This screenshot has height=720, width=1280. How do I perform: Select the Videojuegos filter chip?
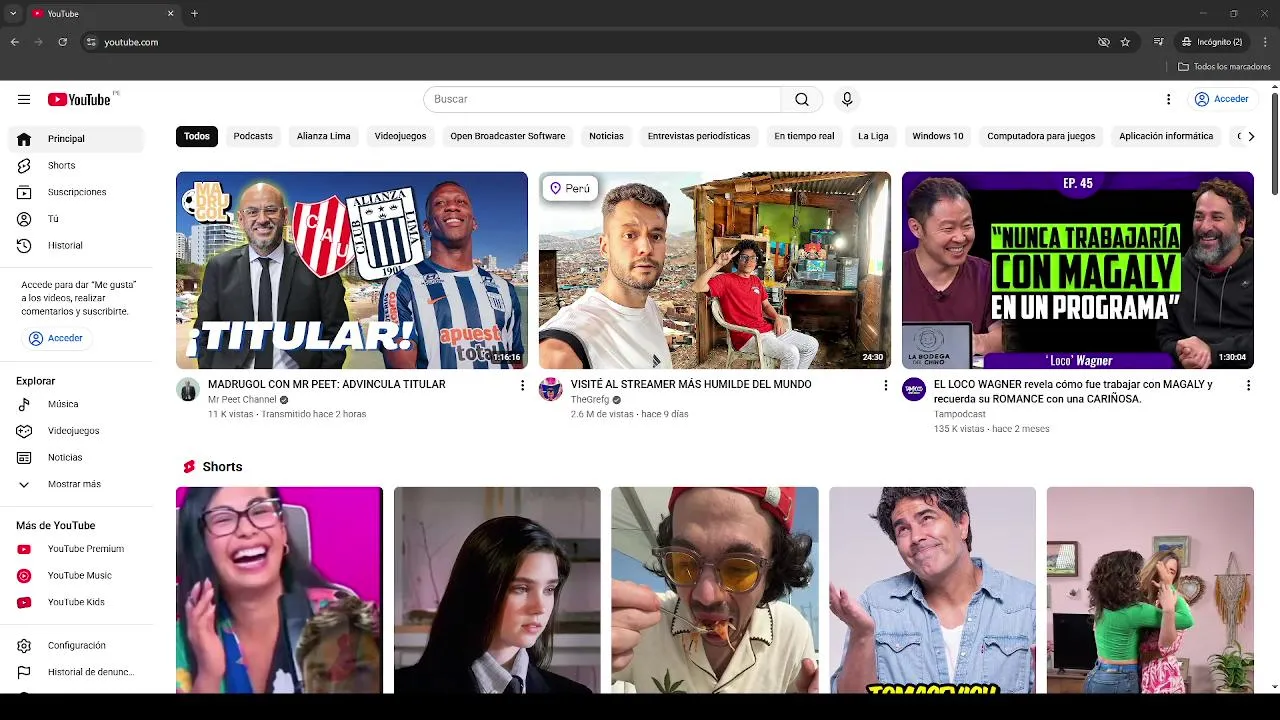[x=400, y=136]
